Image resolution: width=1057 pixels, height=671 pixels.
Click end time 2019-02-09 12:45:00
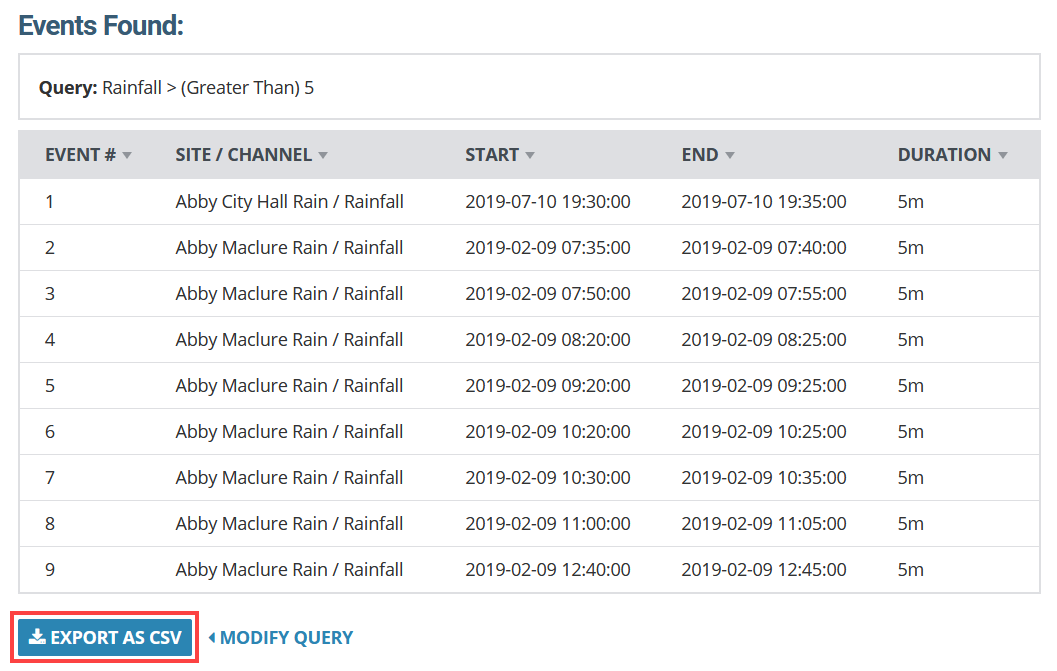click(764, 569)
